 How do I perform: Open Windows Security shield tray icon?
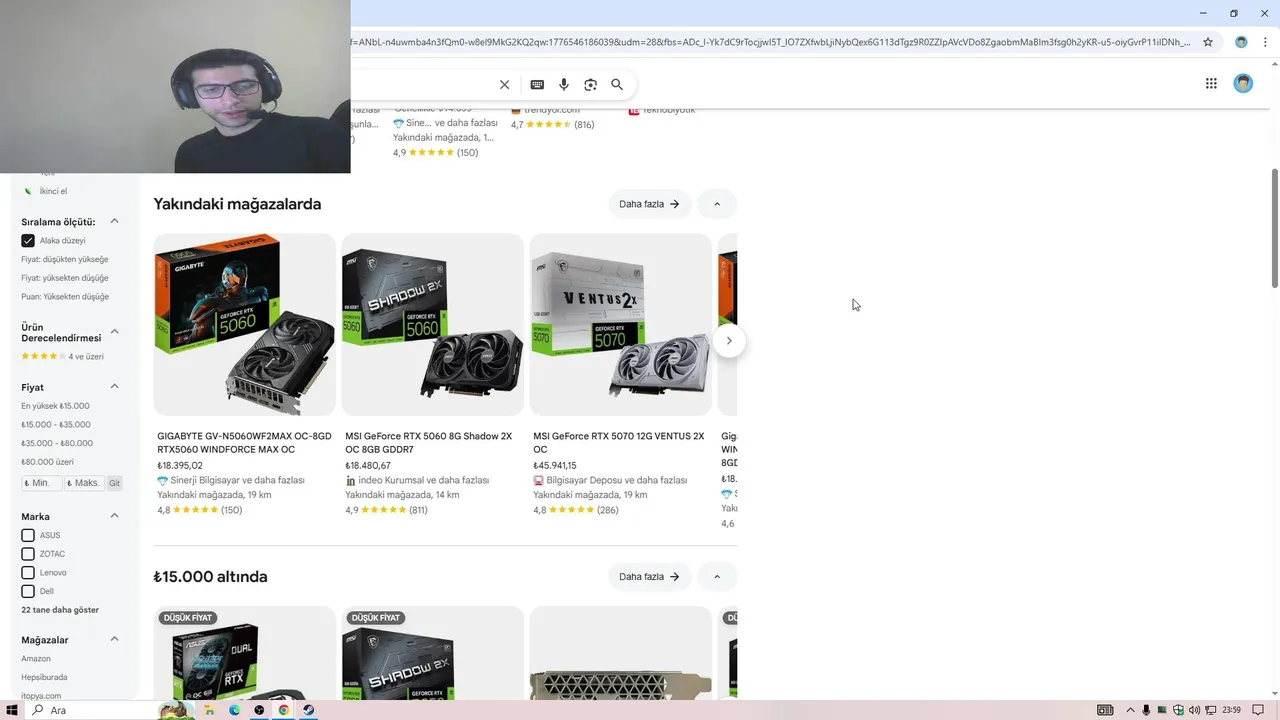(1178, 710)
